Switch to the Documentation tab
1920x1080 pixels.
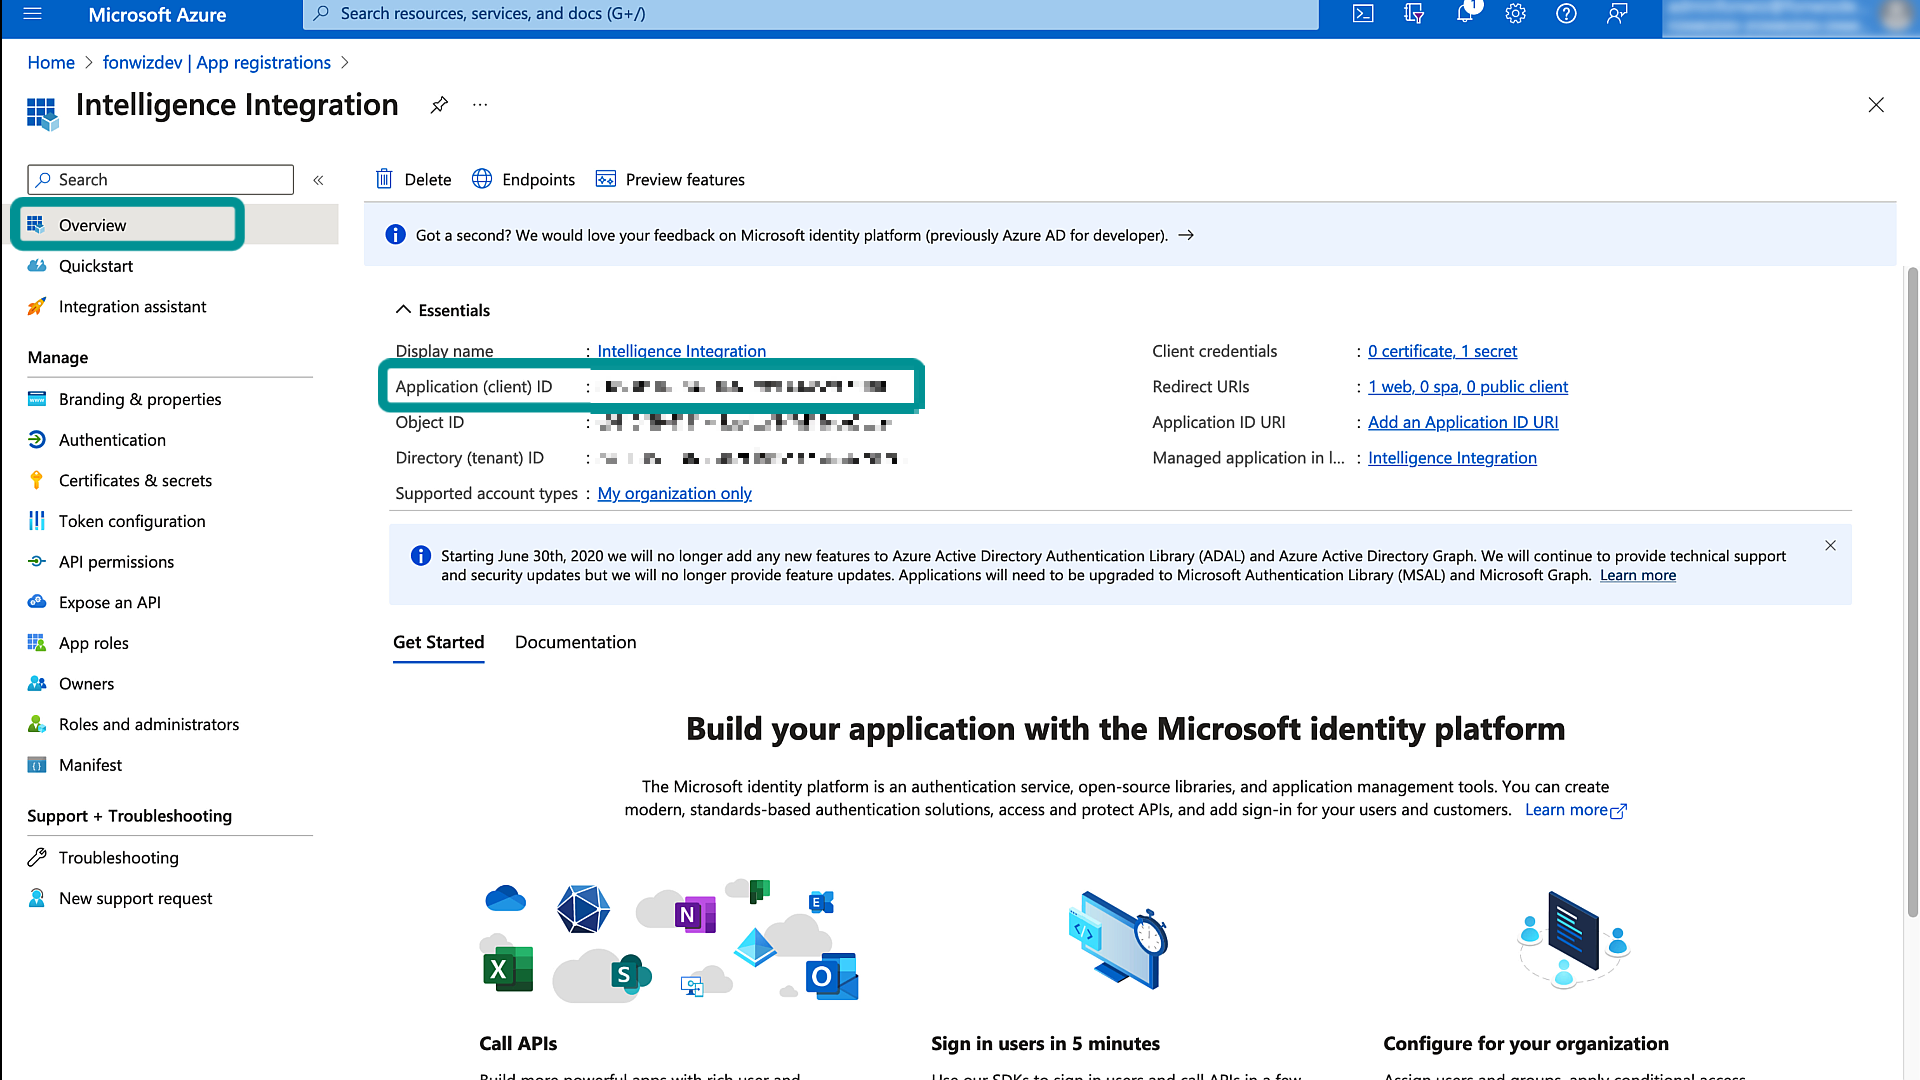[x=575, y=642]
